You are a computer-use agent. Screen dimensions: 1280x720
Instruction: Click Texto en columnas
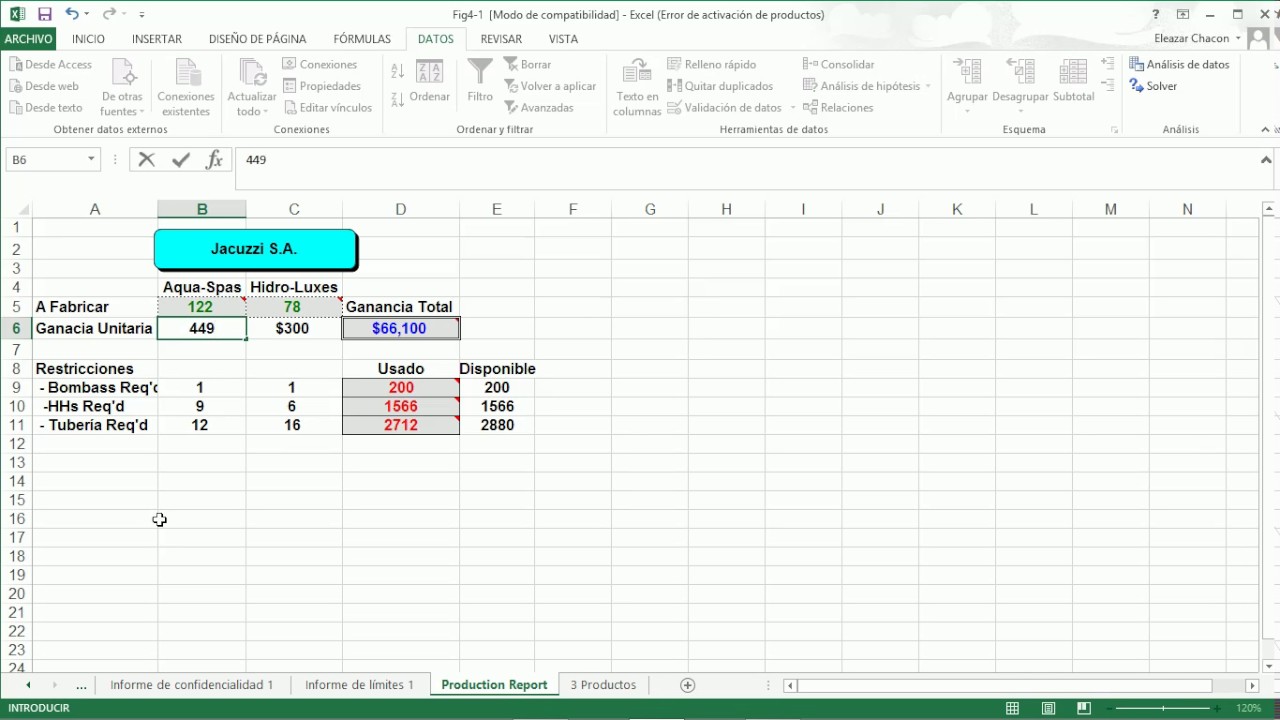point(637,87)
